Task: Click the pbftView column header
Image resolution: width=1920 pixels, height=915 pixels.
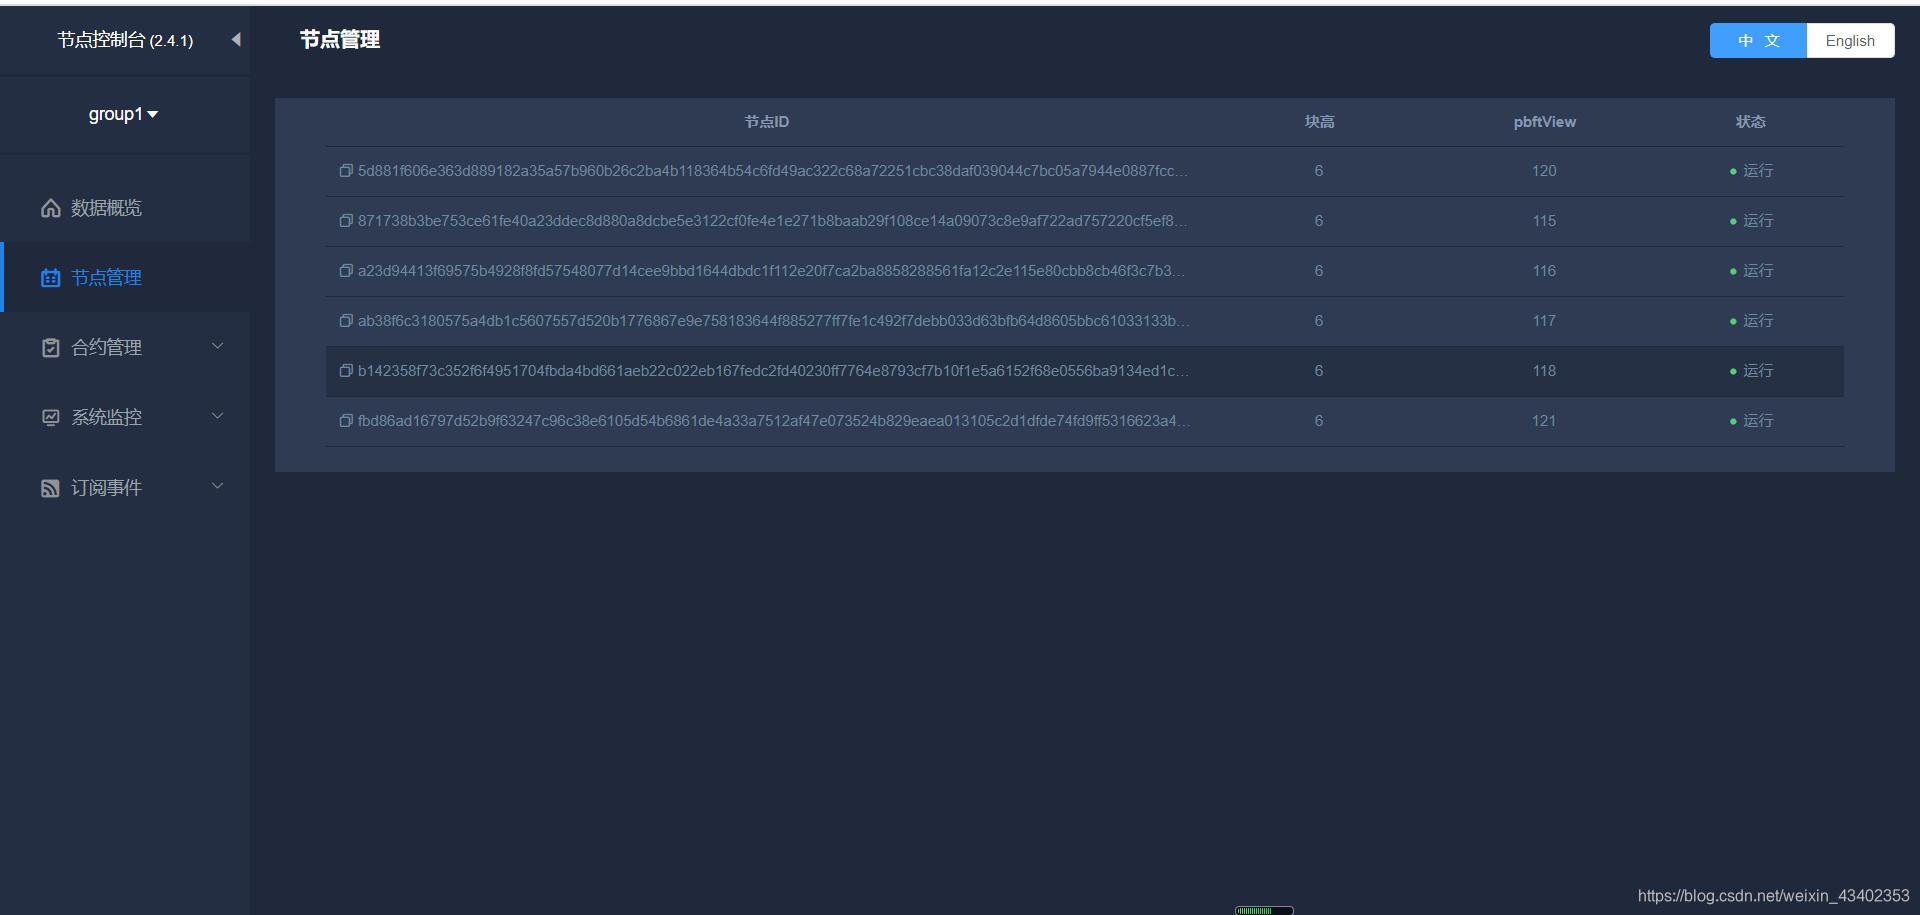Action: pyautogui.click(x=1544, y=122)
